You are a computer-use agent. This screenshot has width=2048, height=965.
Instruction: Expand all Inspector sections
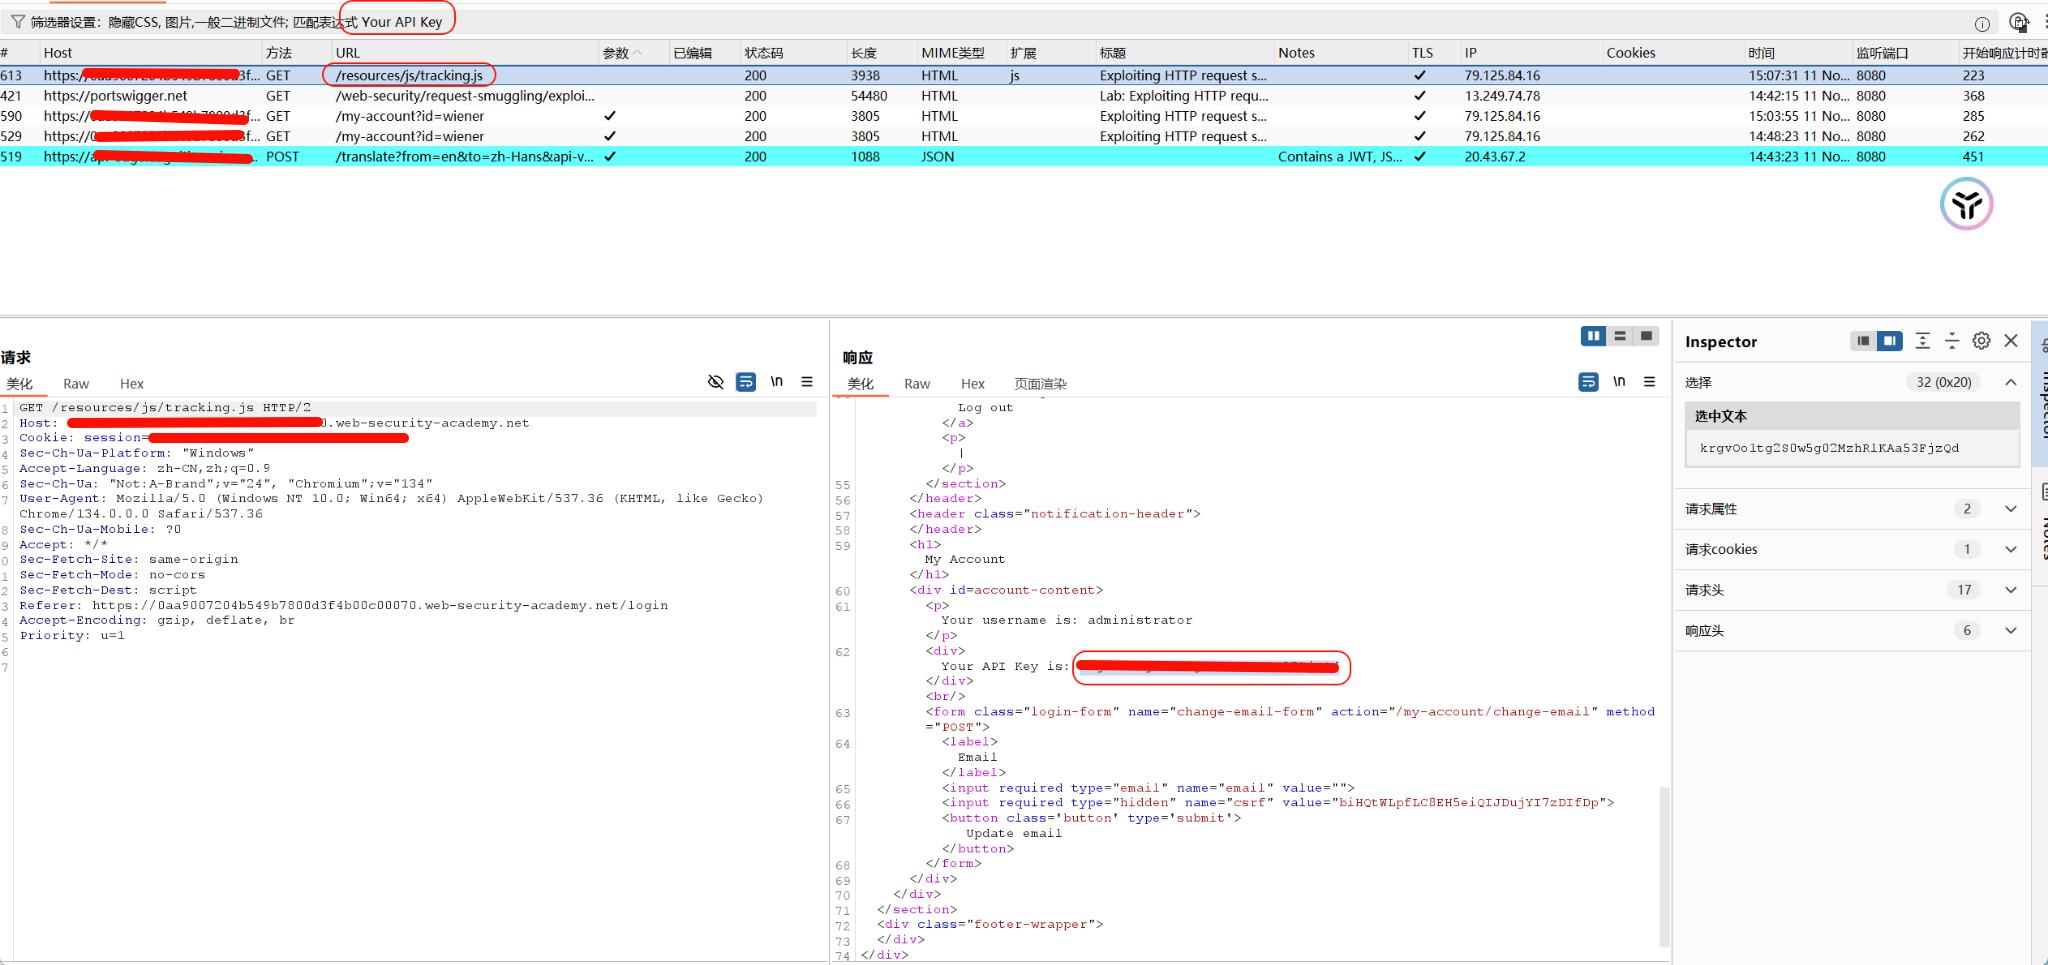1922,341
